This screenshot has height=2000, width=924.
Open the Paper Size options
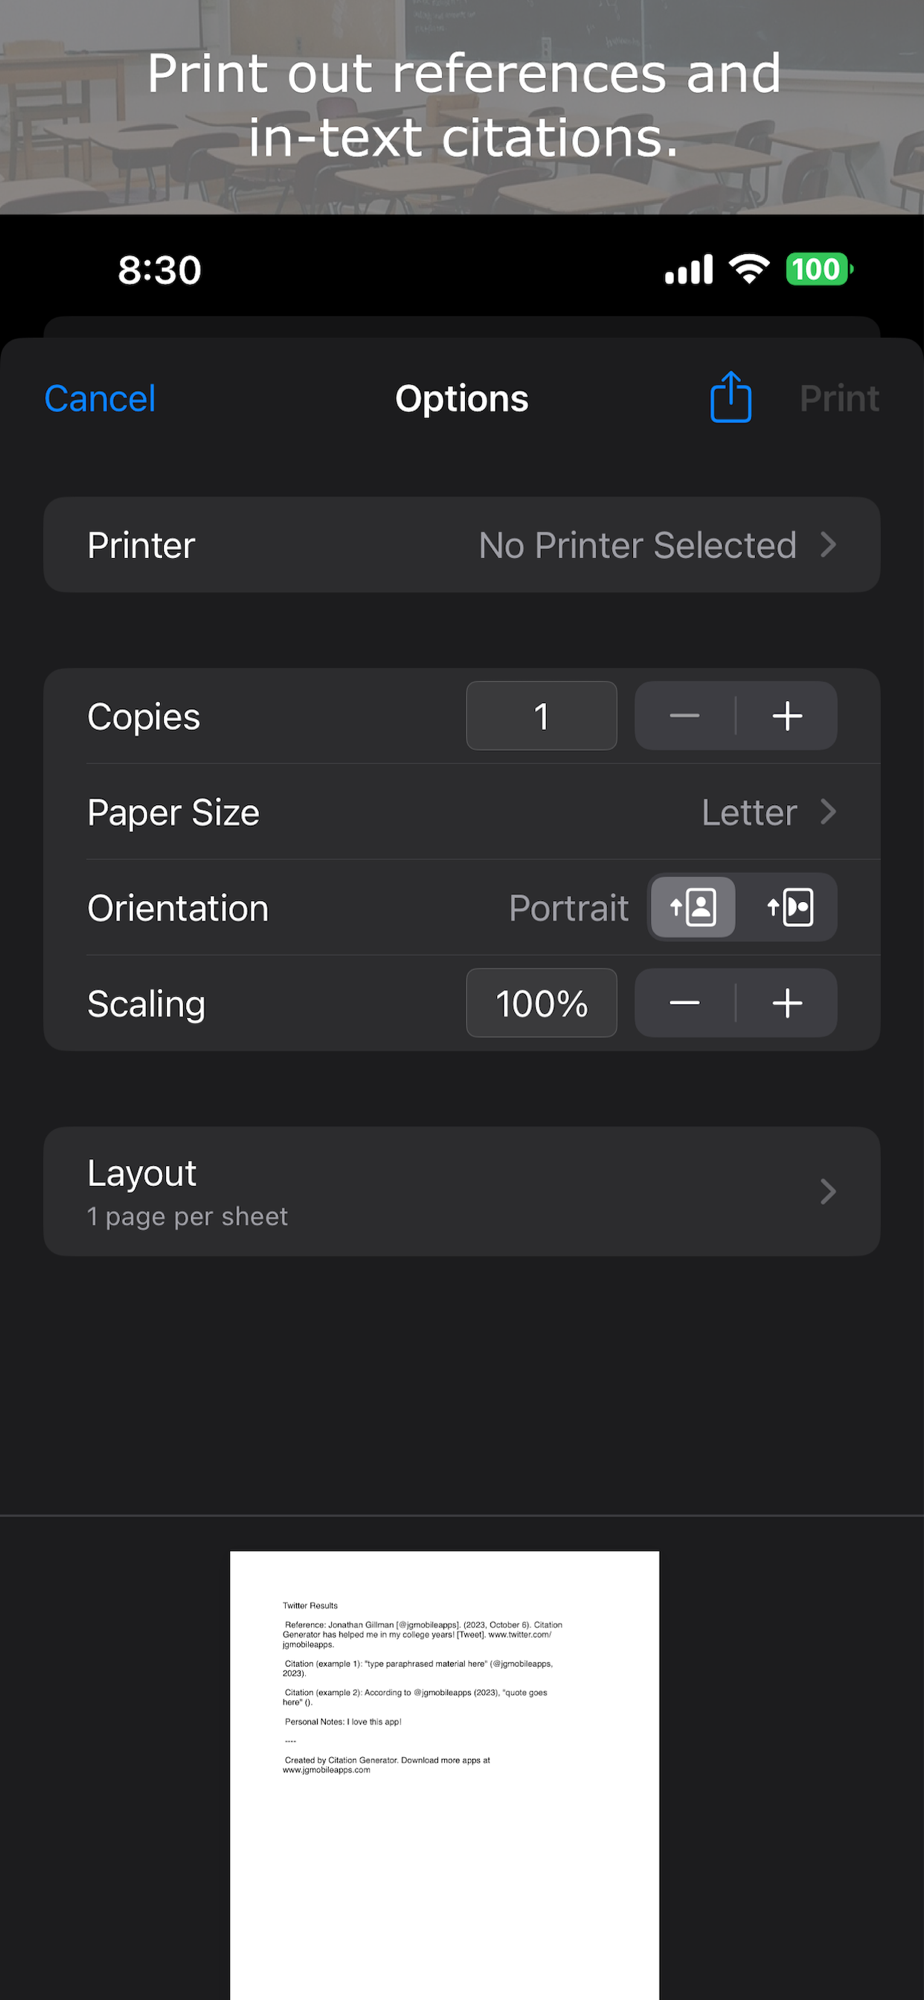click(x=461, y=812)
